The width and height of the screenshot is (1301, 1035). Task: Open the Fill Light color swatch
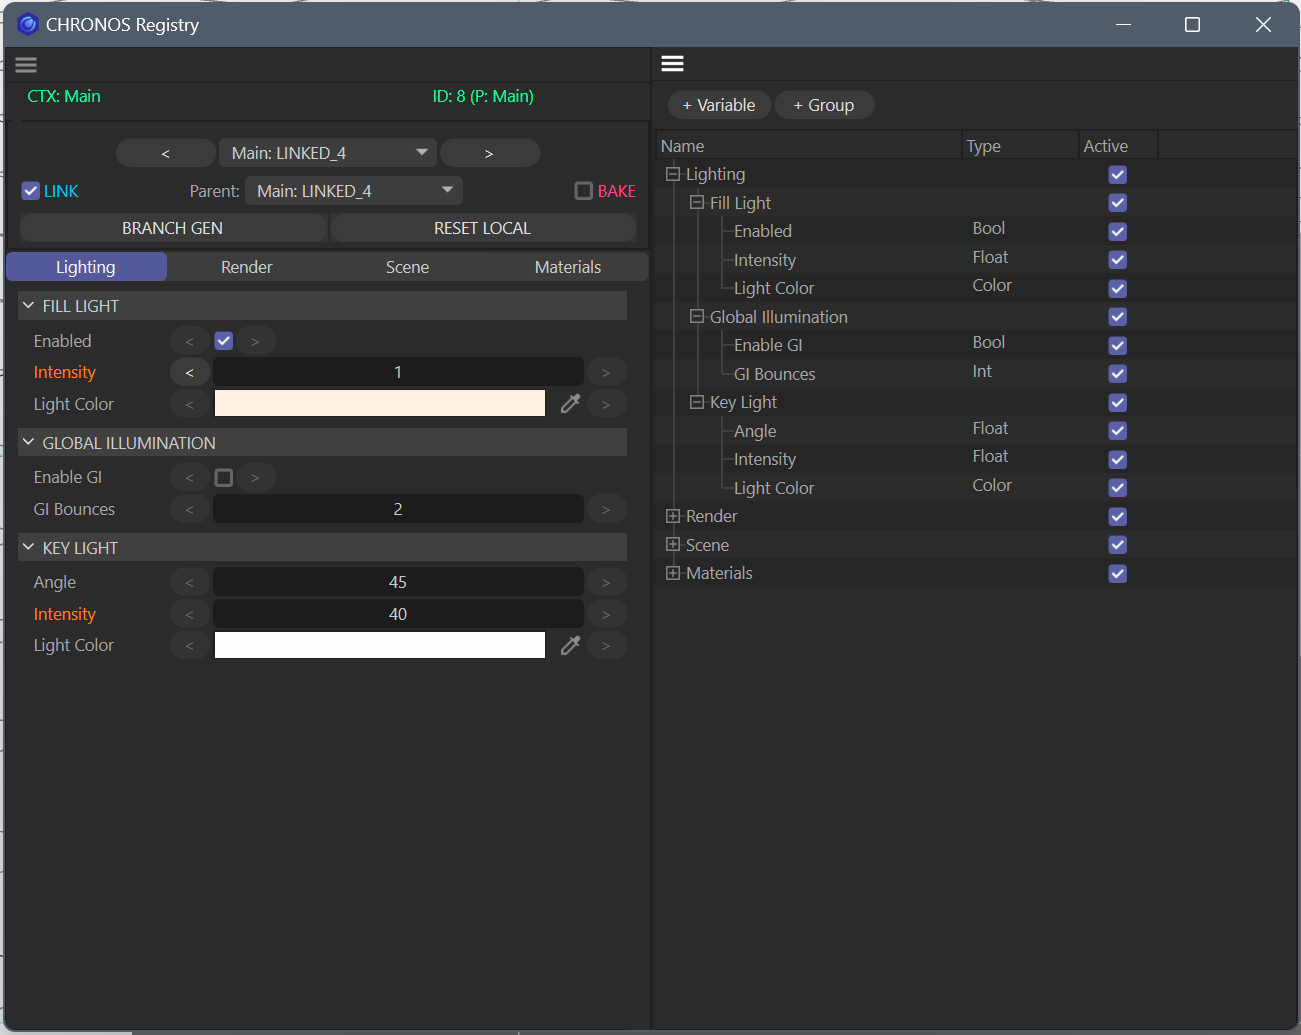380,404
